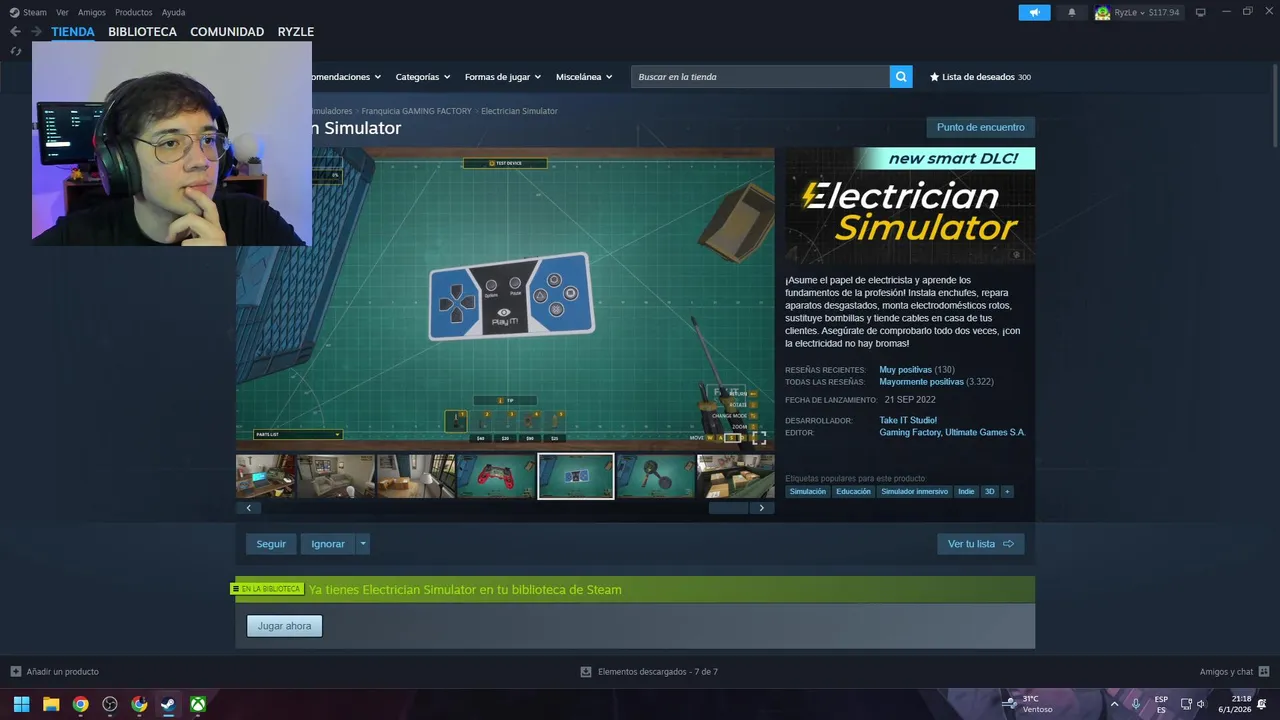Click the Educación tag

(x=853, y=492)
